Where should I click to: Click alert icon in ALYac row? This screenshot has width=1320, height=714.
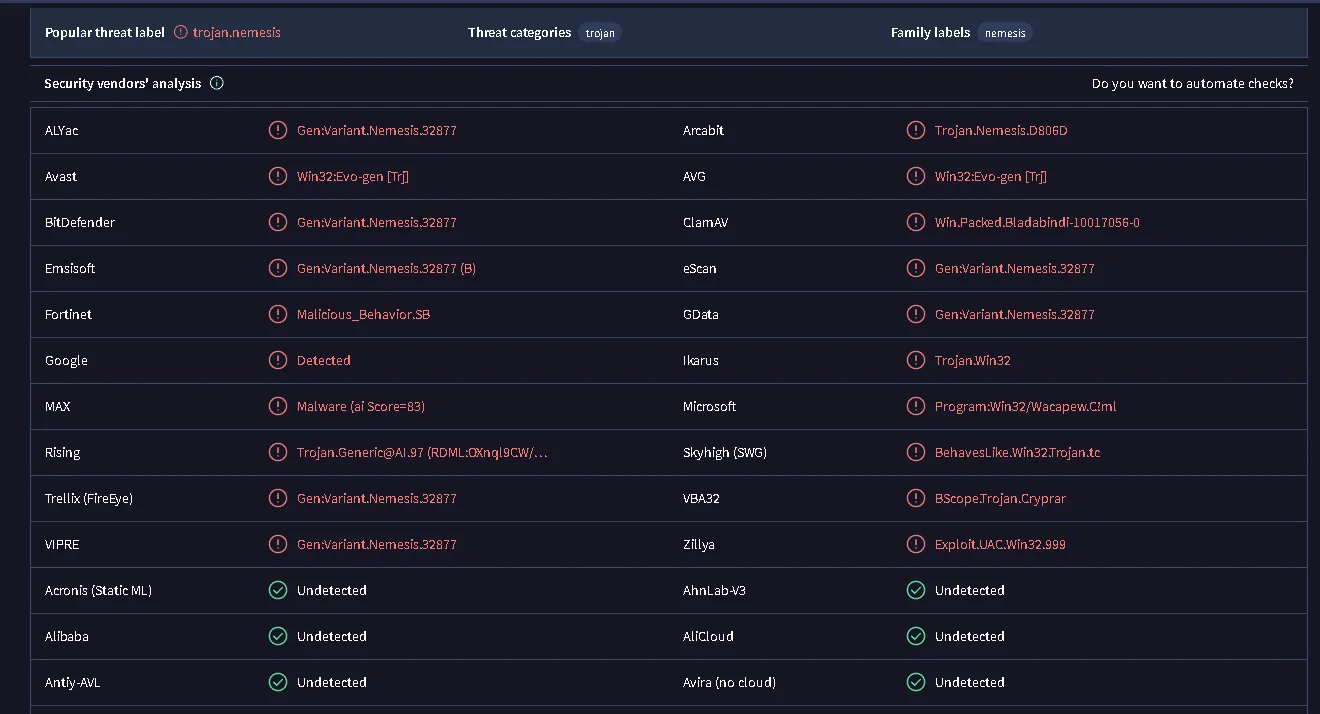tap(278, 130)
